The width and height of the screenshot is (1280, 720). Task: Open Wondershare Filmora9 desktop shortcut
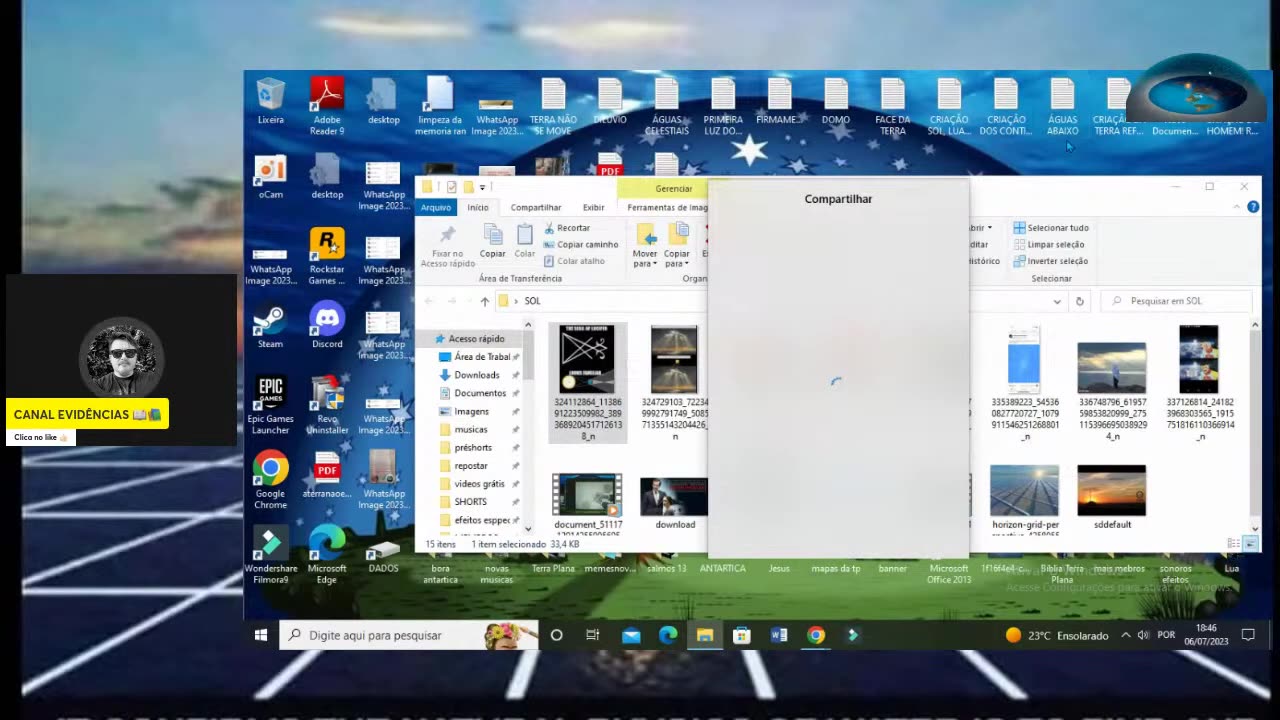point(270,555)
